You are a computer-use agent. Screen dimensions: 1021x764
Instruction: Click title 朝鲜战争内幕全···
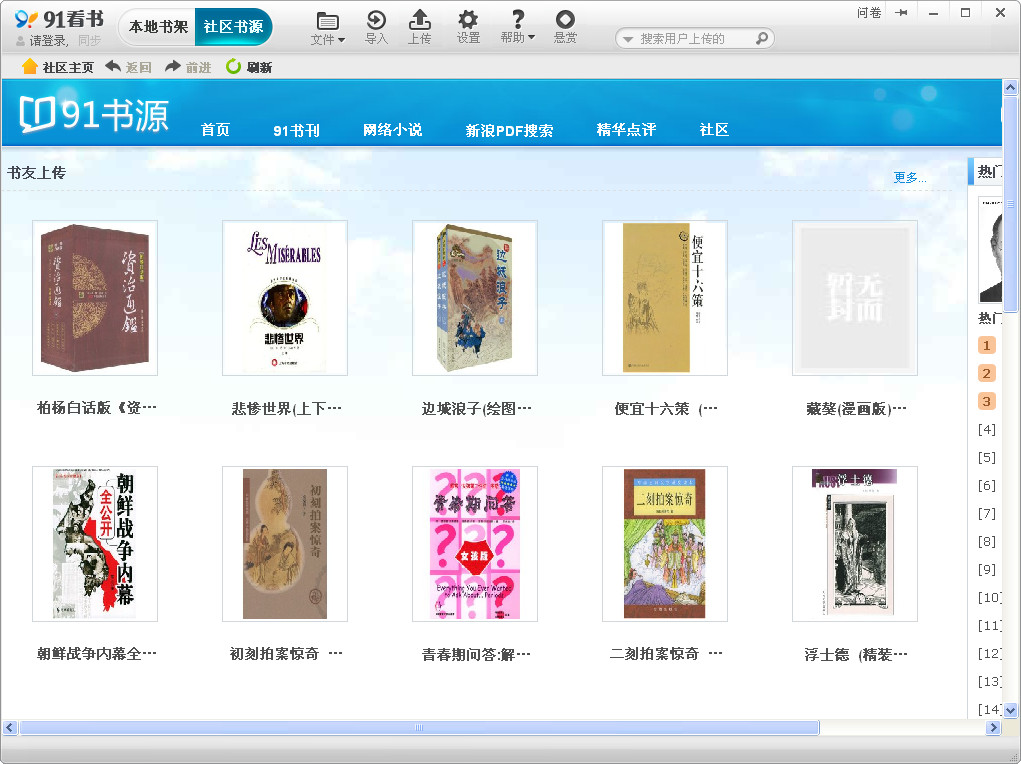click(96, 653)
